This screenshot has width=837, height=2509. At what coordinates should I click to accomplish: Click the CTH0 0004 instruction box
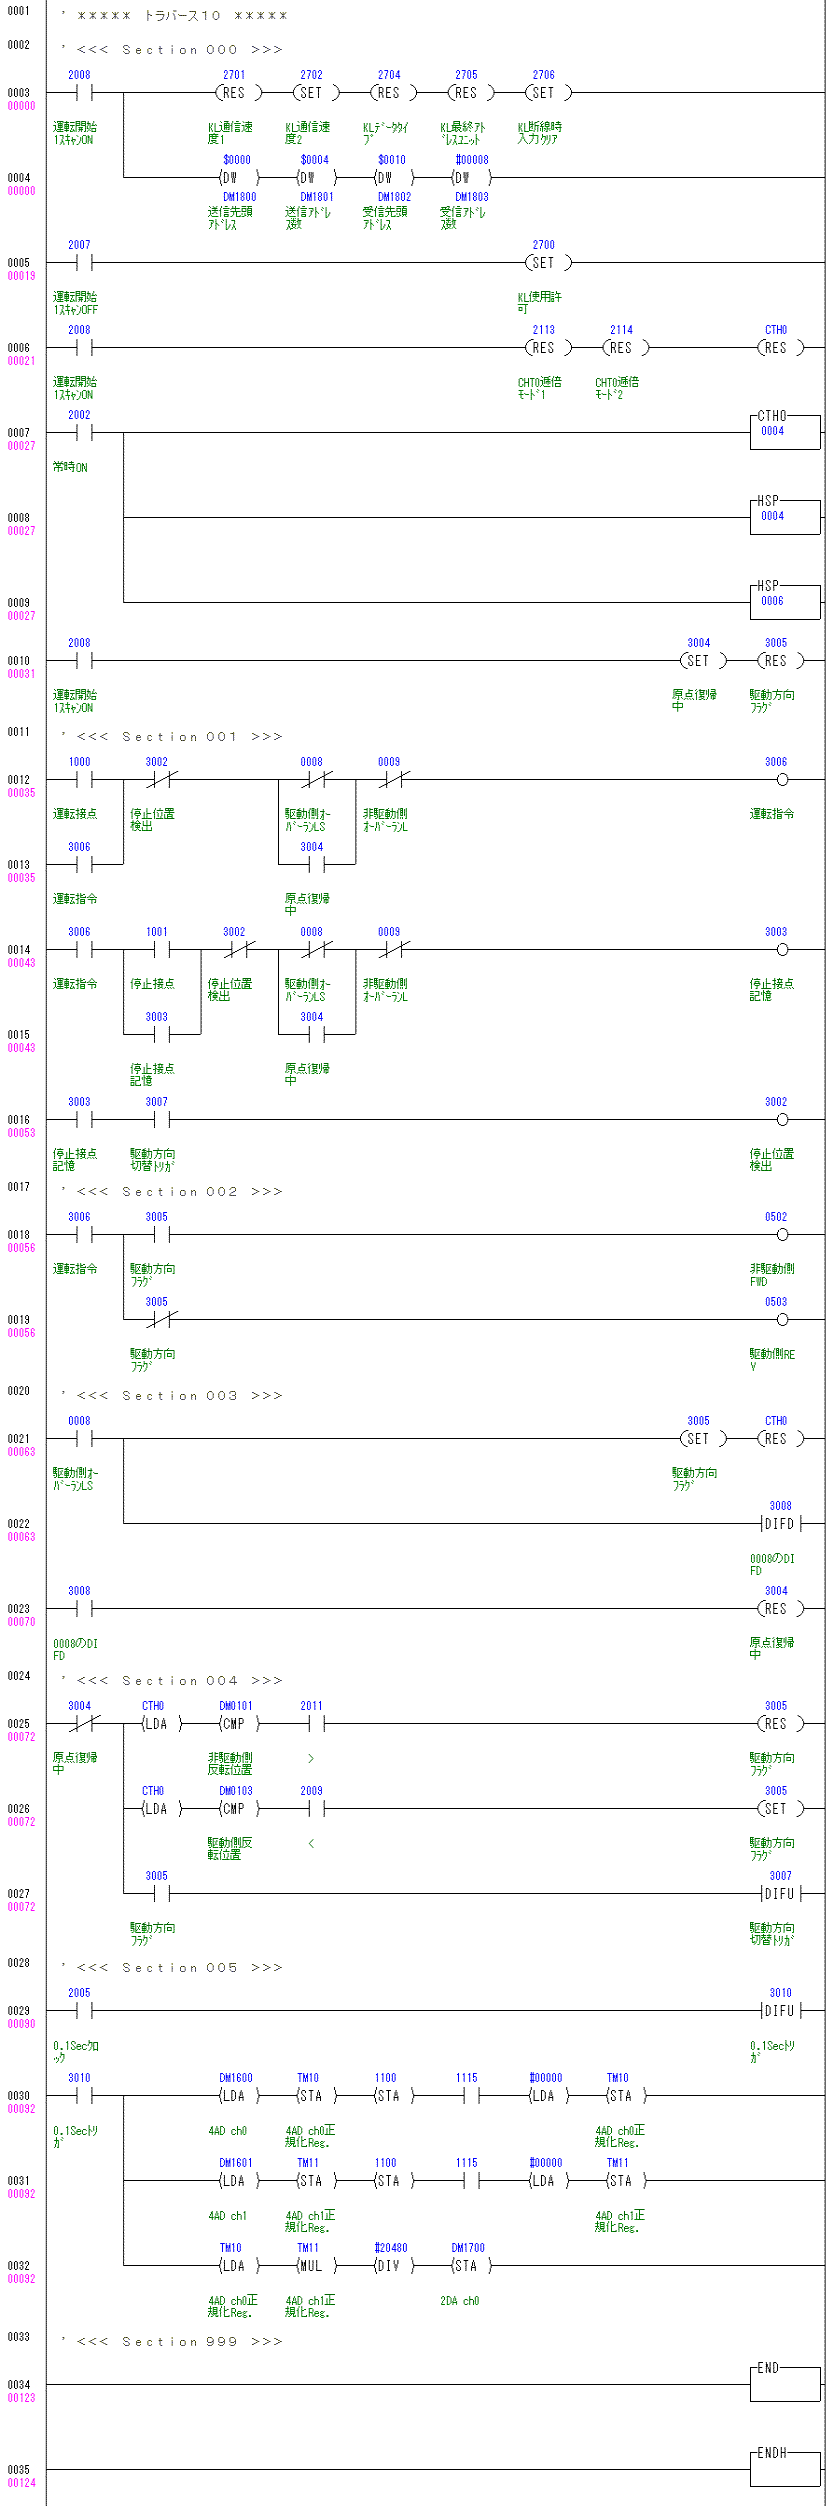[785, 431]
